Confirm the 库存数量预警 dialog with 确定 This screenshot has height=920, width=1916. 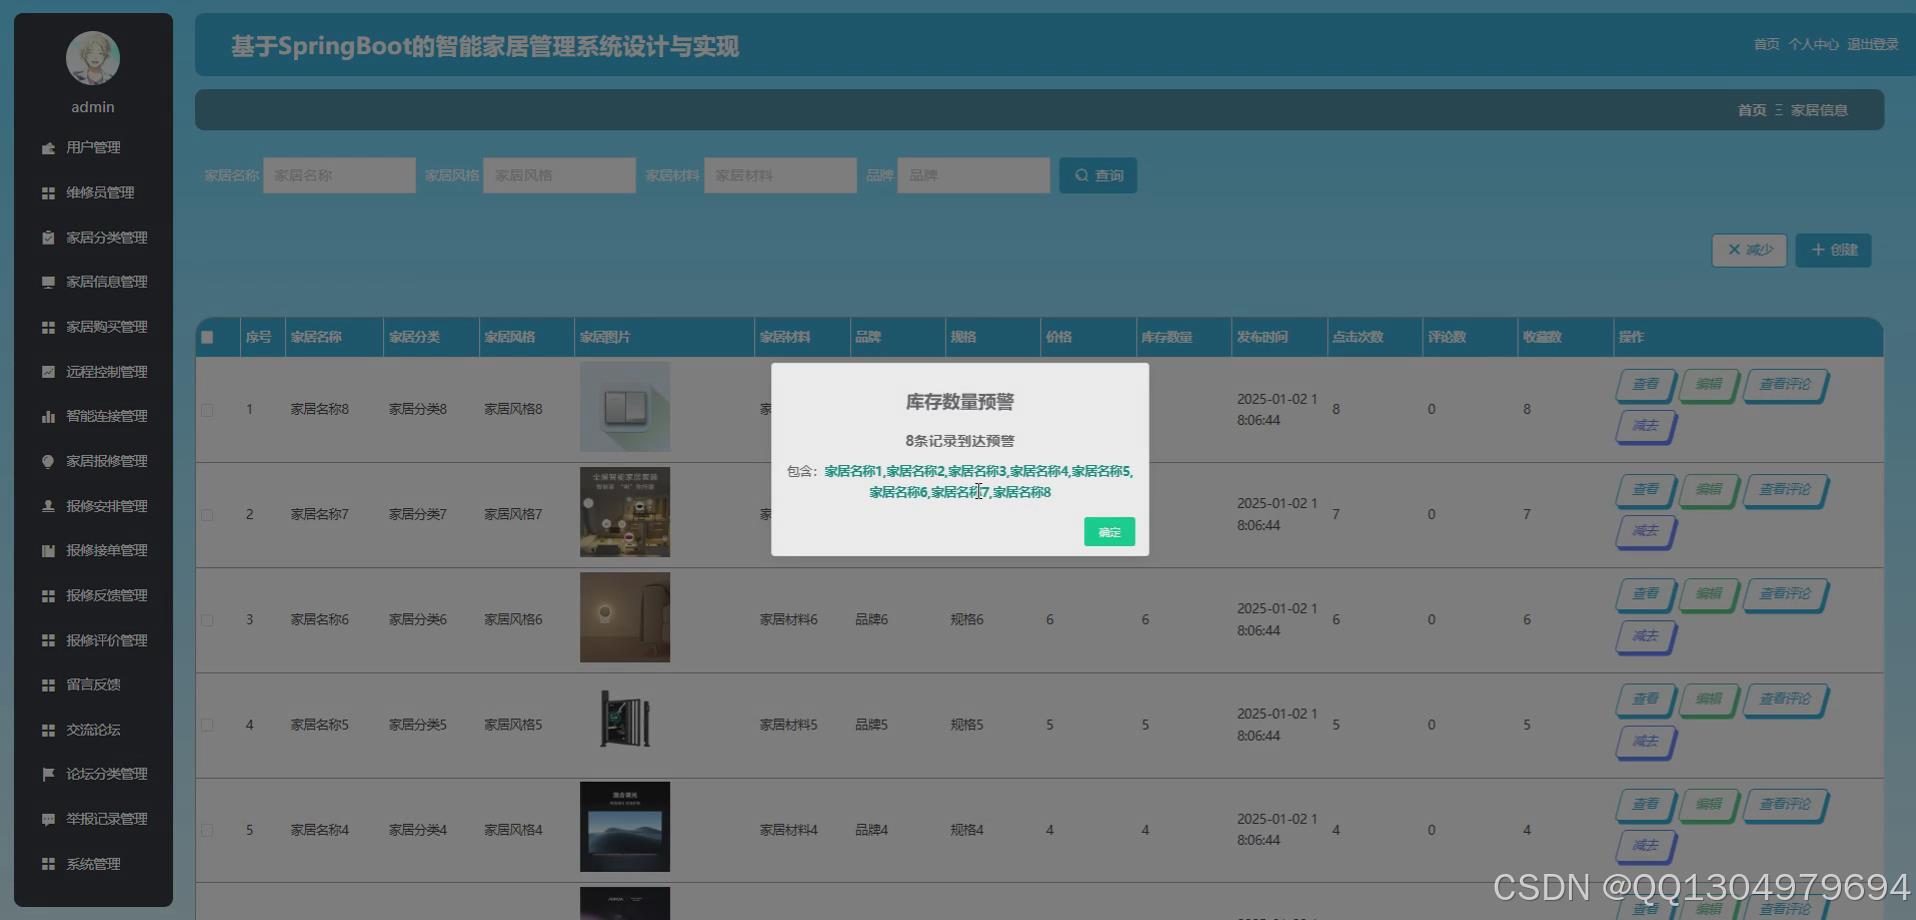coord(1109,532)
